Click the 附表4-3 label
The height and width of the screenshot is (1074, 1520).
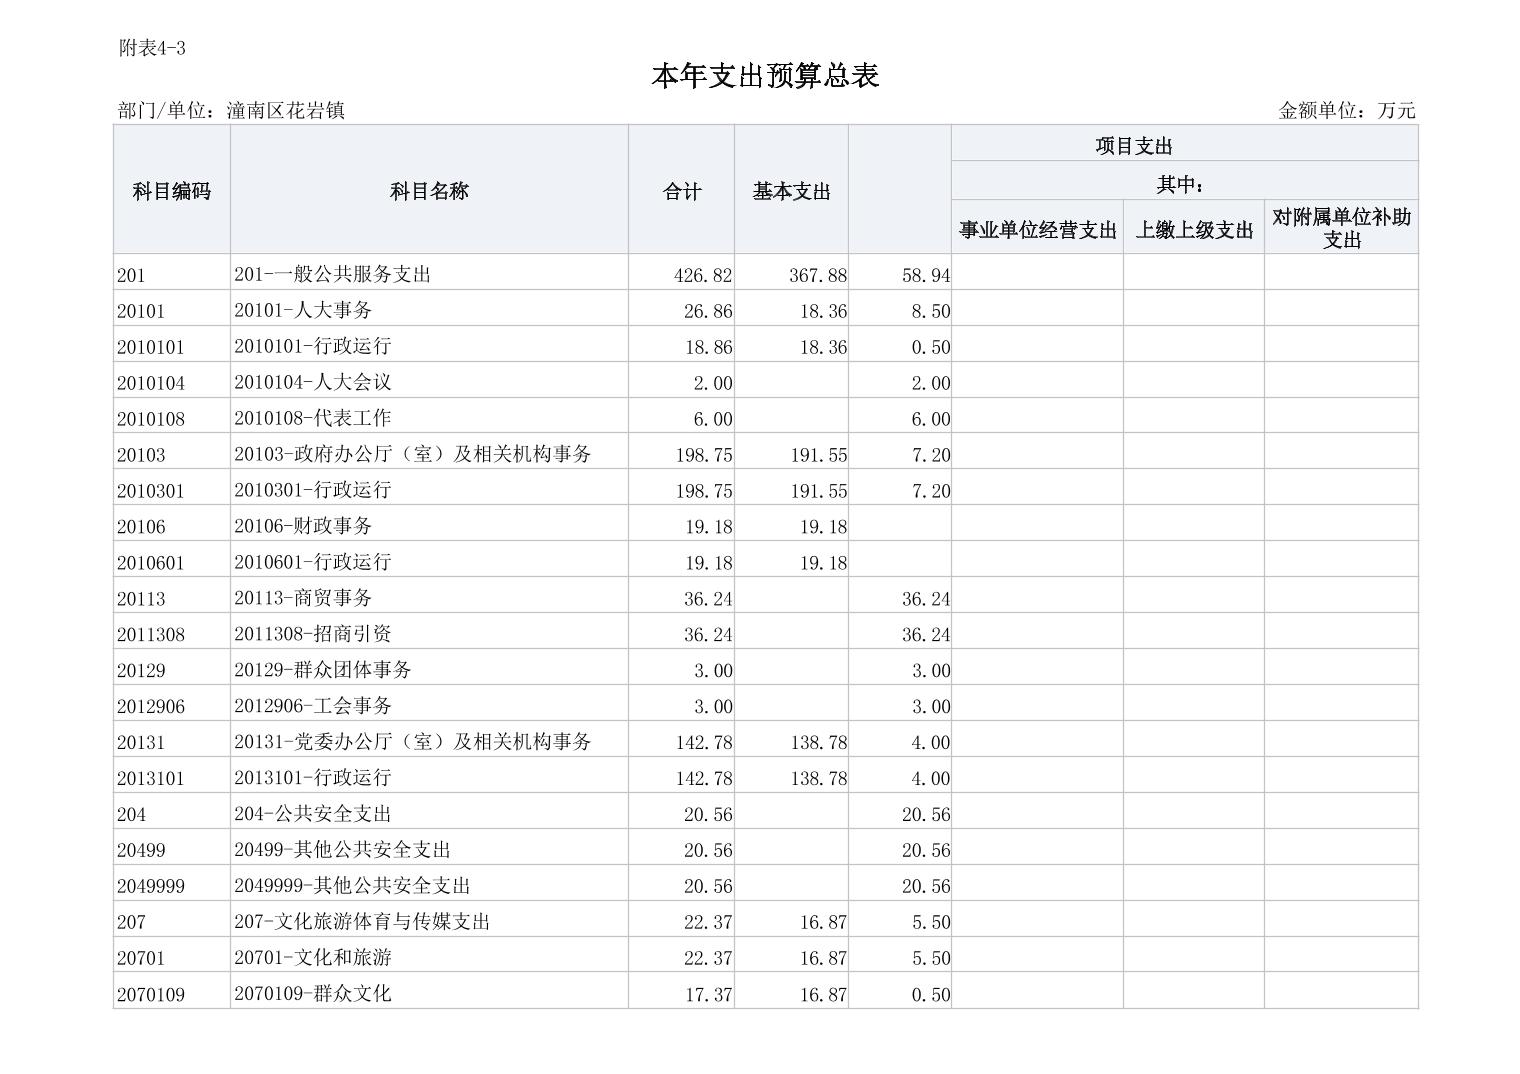pos(152,48)
